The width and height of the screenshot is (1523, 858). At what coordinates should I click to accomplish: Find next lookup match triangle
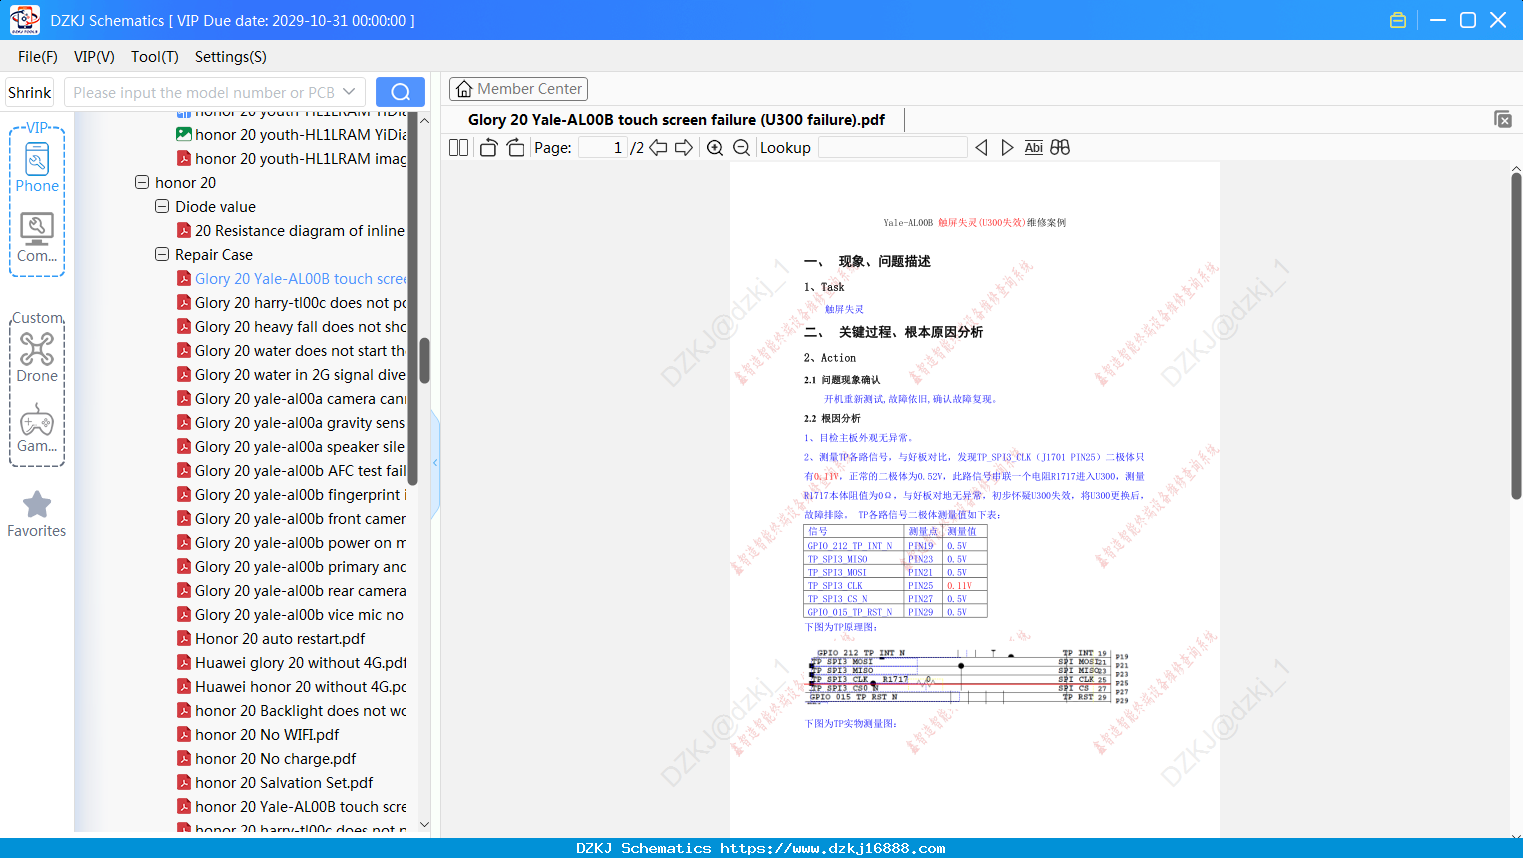pyautogui.click(x=1007, y=148)
